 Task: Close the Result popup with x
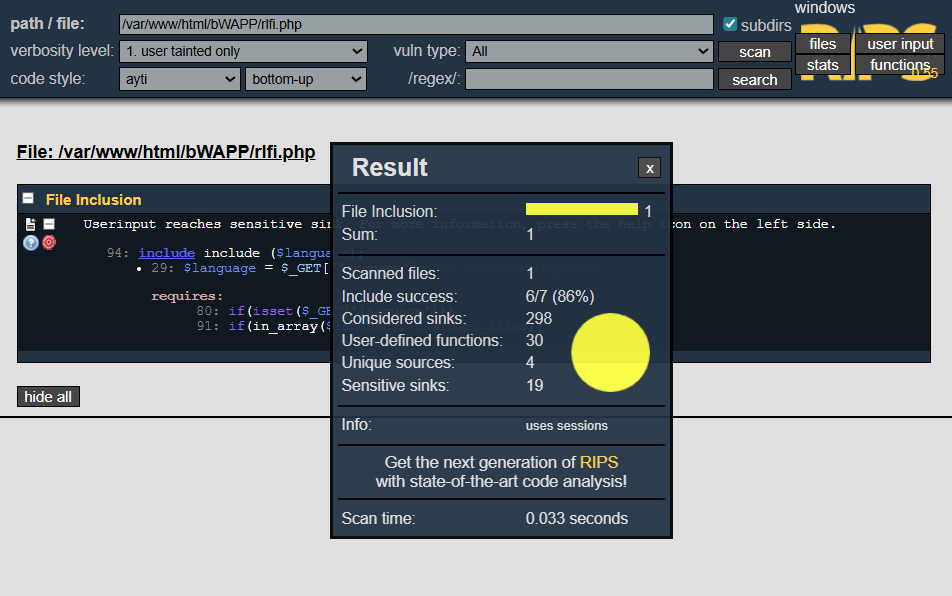coord(649,168)
